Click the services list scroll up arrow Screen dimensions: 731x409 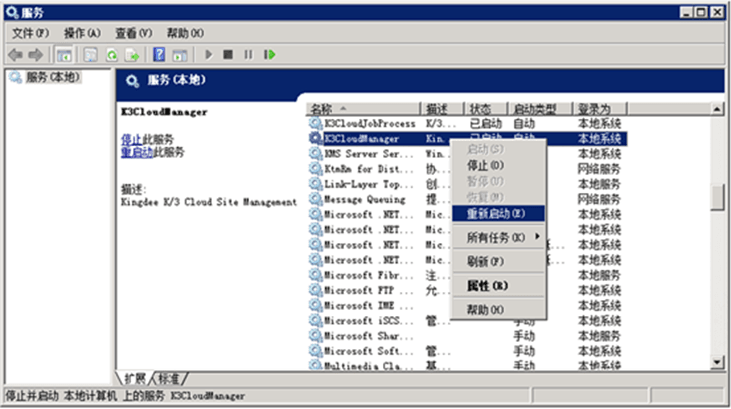pyautogui.click(x=717, y=109)
